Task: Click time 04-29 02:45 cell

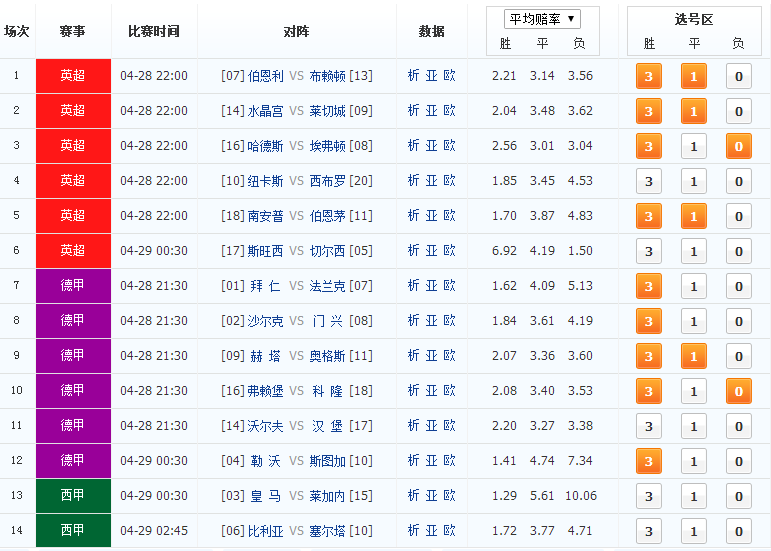Action: pyautogui.click(x=154, y=531)
